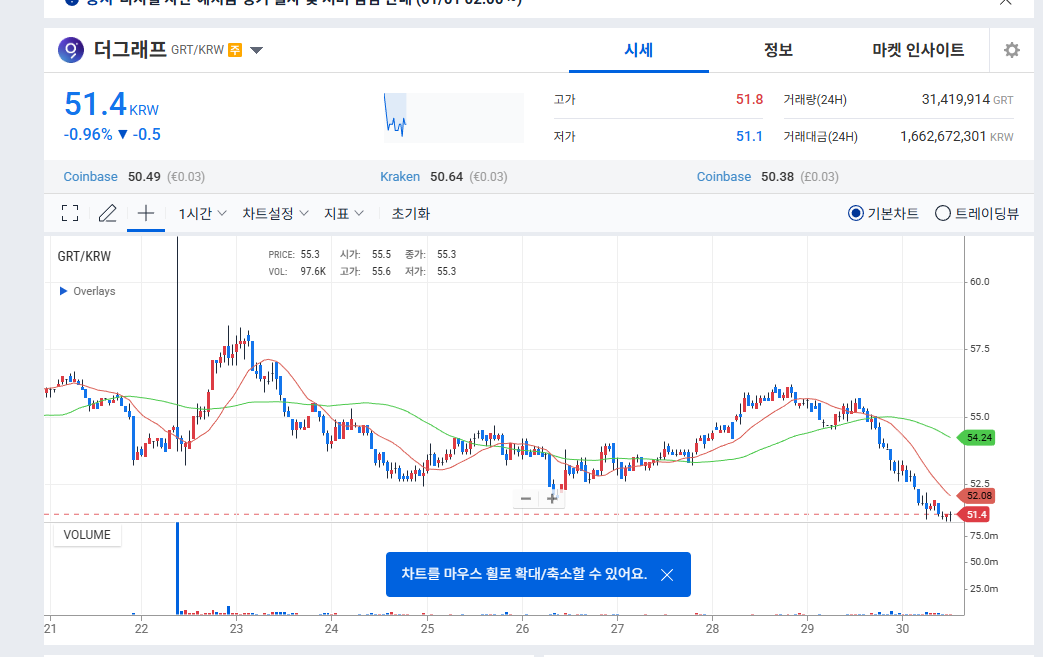1043x657 pixels.
Task: Click the fullscreen chart icon
Action: [70, 213]
